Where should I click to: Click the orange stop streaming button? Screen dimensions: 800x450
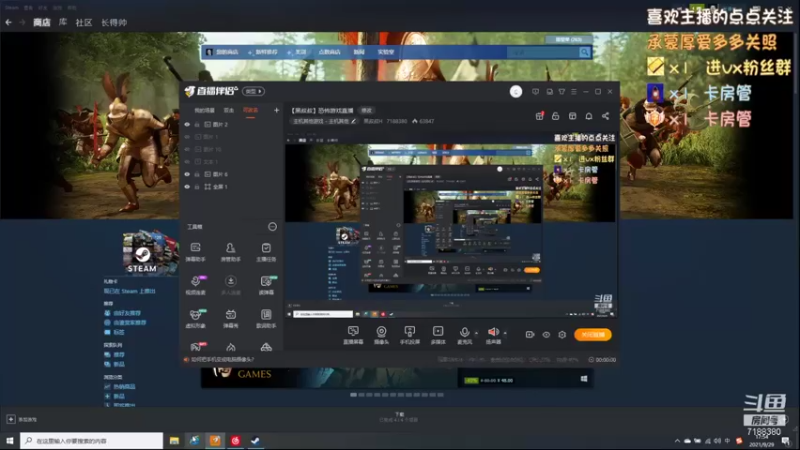[x=592, y=335]
